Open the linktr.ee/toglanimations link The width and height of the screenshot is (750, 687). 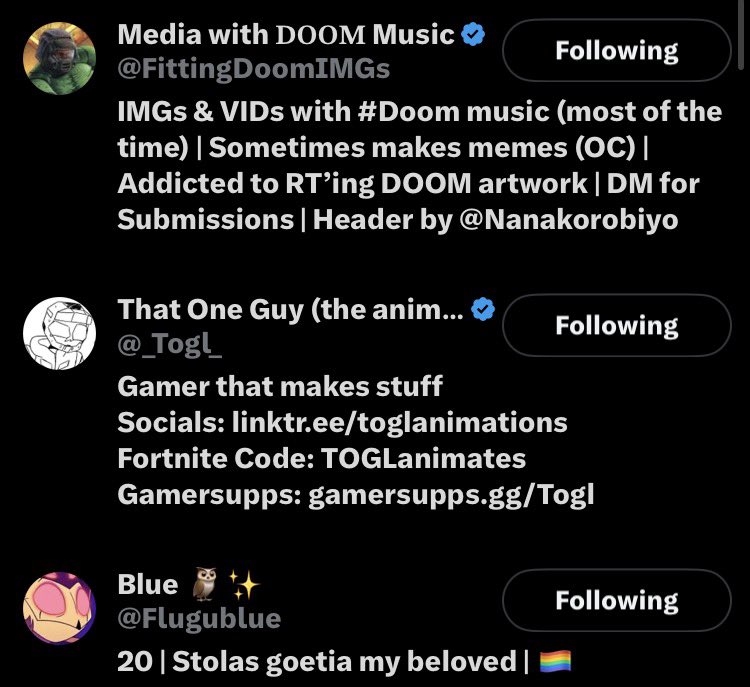point(399,422)
